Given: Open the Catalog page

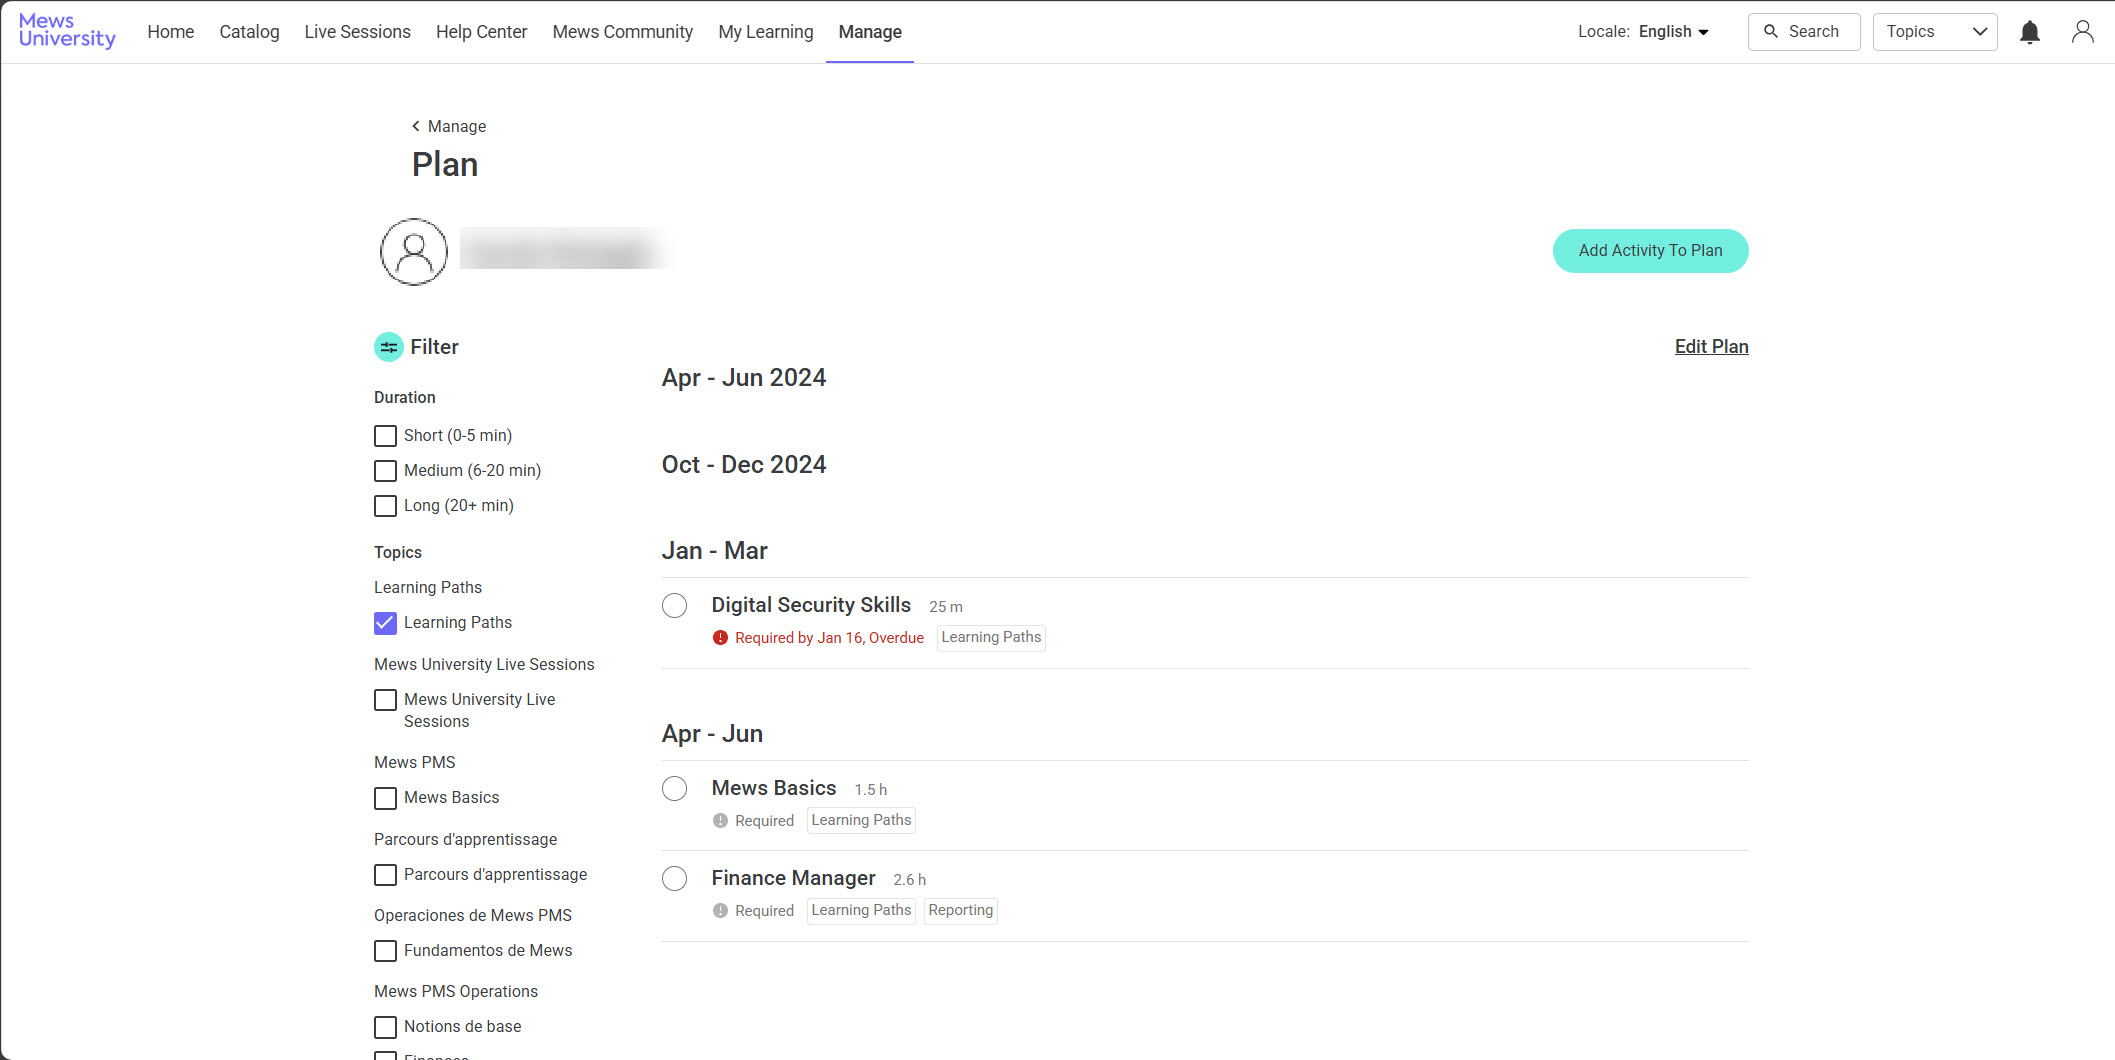Looking at the screenshot, I should pos(249,32).
